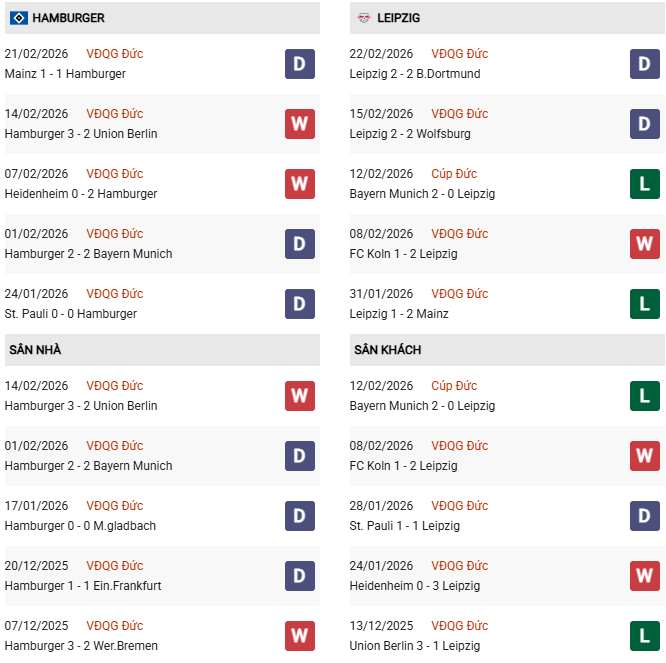Click the Hamburger club logo icon
The width and height of the screenshot is (666, 663).
[18, 18]
